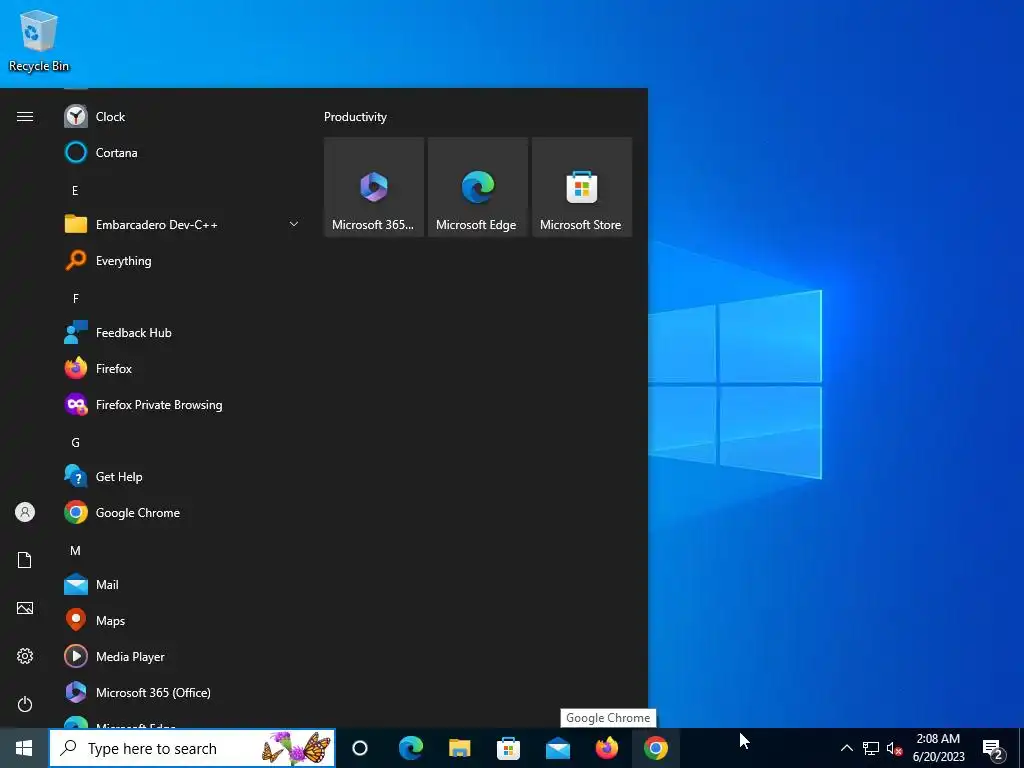
Task: Show hidden system tray icons
Action: click(846, 748)
